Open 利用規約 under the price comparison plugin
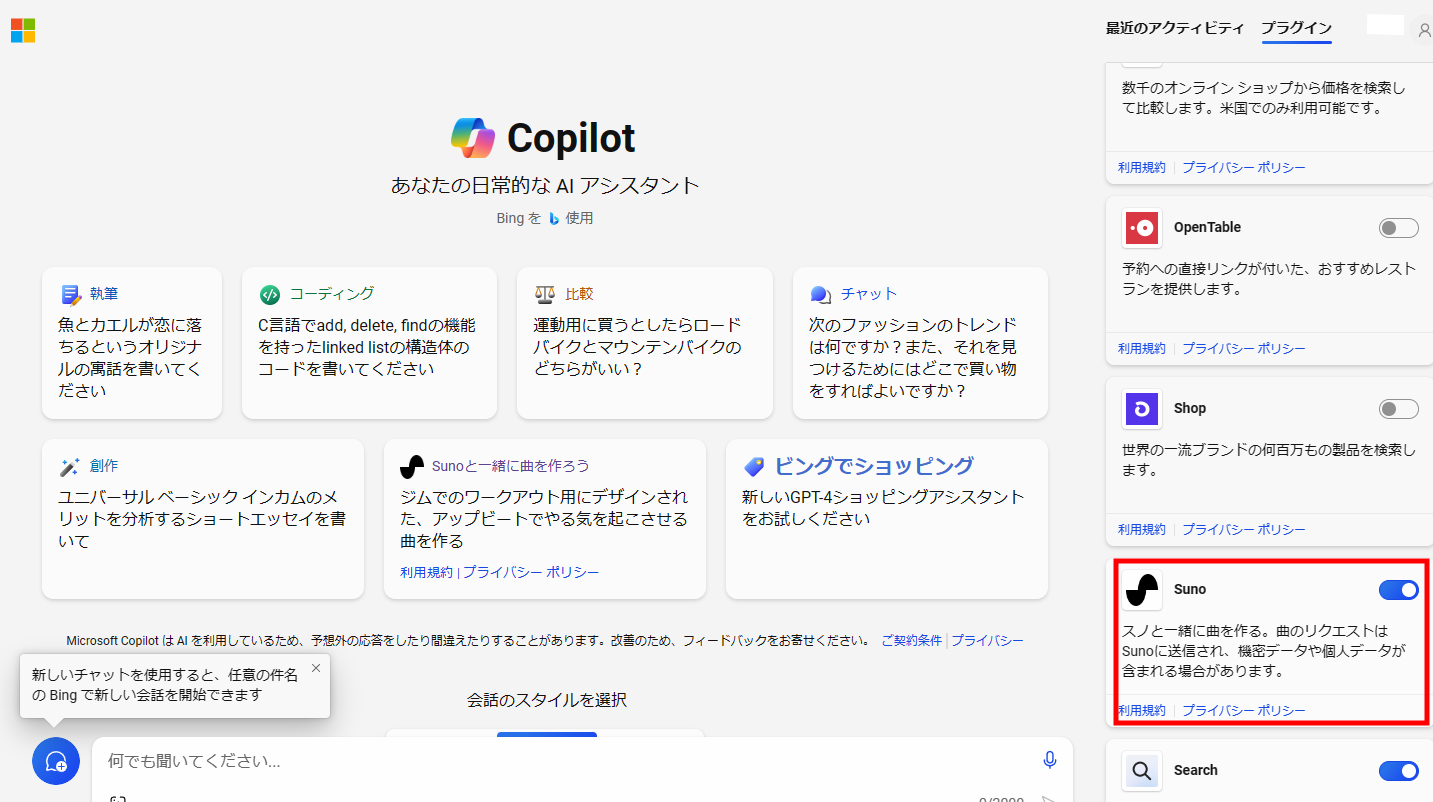 coord(1142,168)
